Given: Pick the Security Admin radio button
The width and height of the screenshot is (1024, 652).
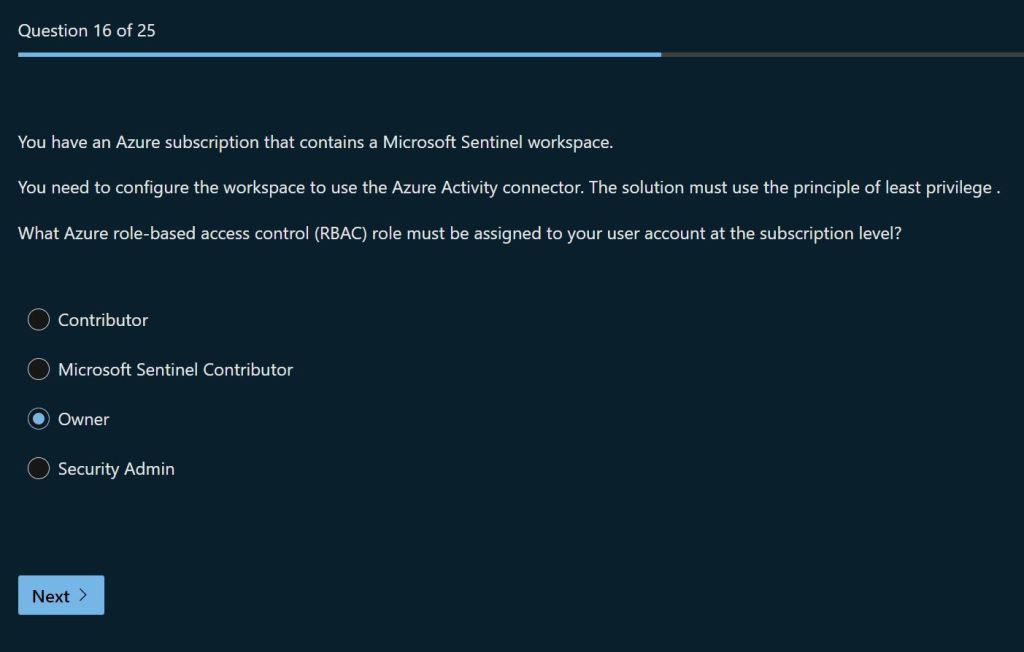Looking at the screenshot, I should click(38, 469).
